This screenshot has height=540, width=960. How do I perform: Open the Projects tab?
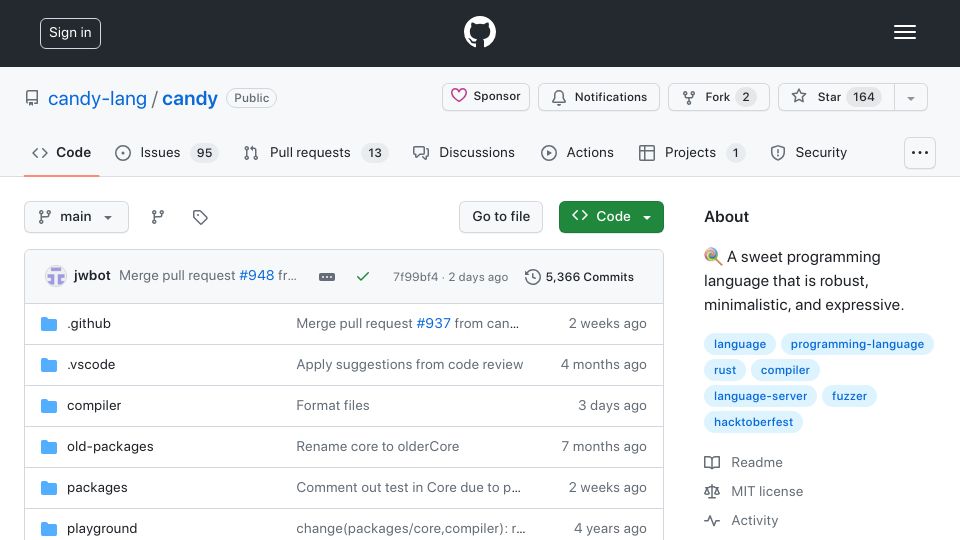(x=692, y=152)
